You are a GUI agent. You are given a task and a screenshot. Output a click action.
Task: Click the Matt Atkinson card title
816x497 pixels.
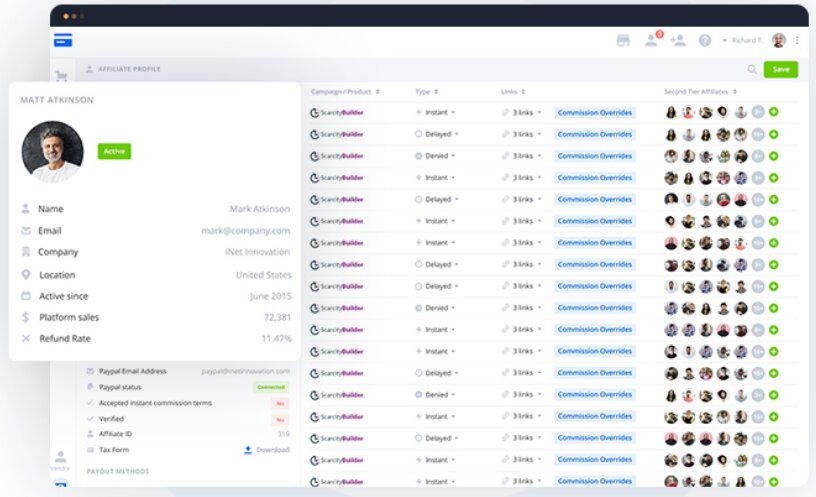click(57, 100)
